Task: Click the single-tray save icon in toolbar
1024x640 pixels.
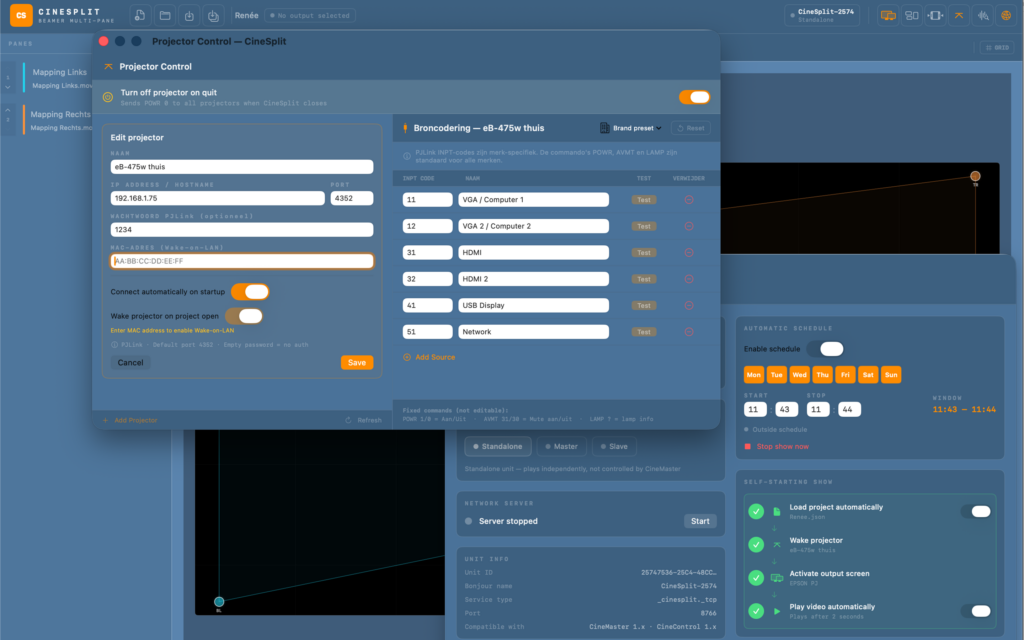Action: [189, 15]
